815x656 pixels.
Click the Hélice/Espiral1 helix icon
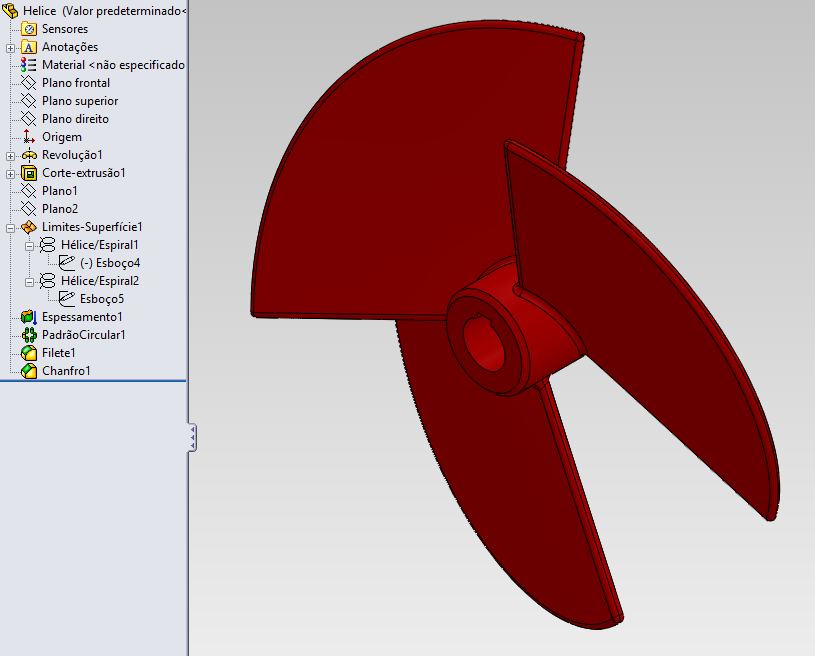click(x=47, y=245)
